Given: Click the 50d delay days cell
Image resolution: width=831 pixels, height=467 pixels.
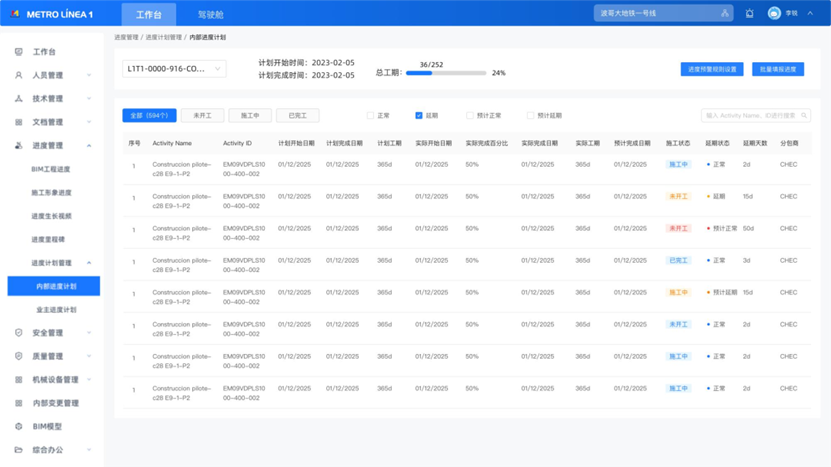Looking at the screenshot, I should 748,228.
